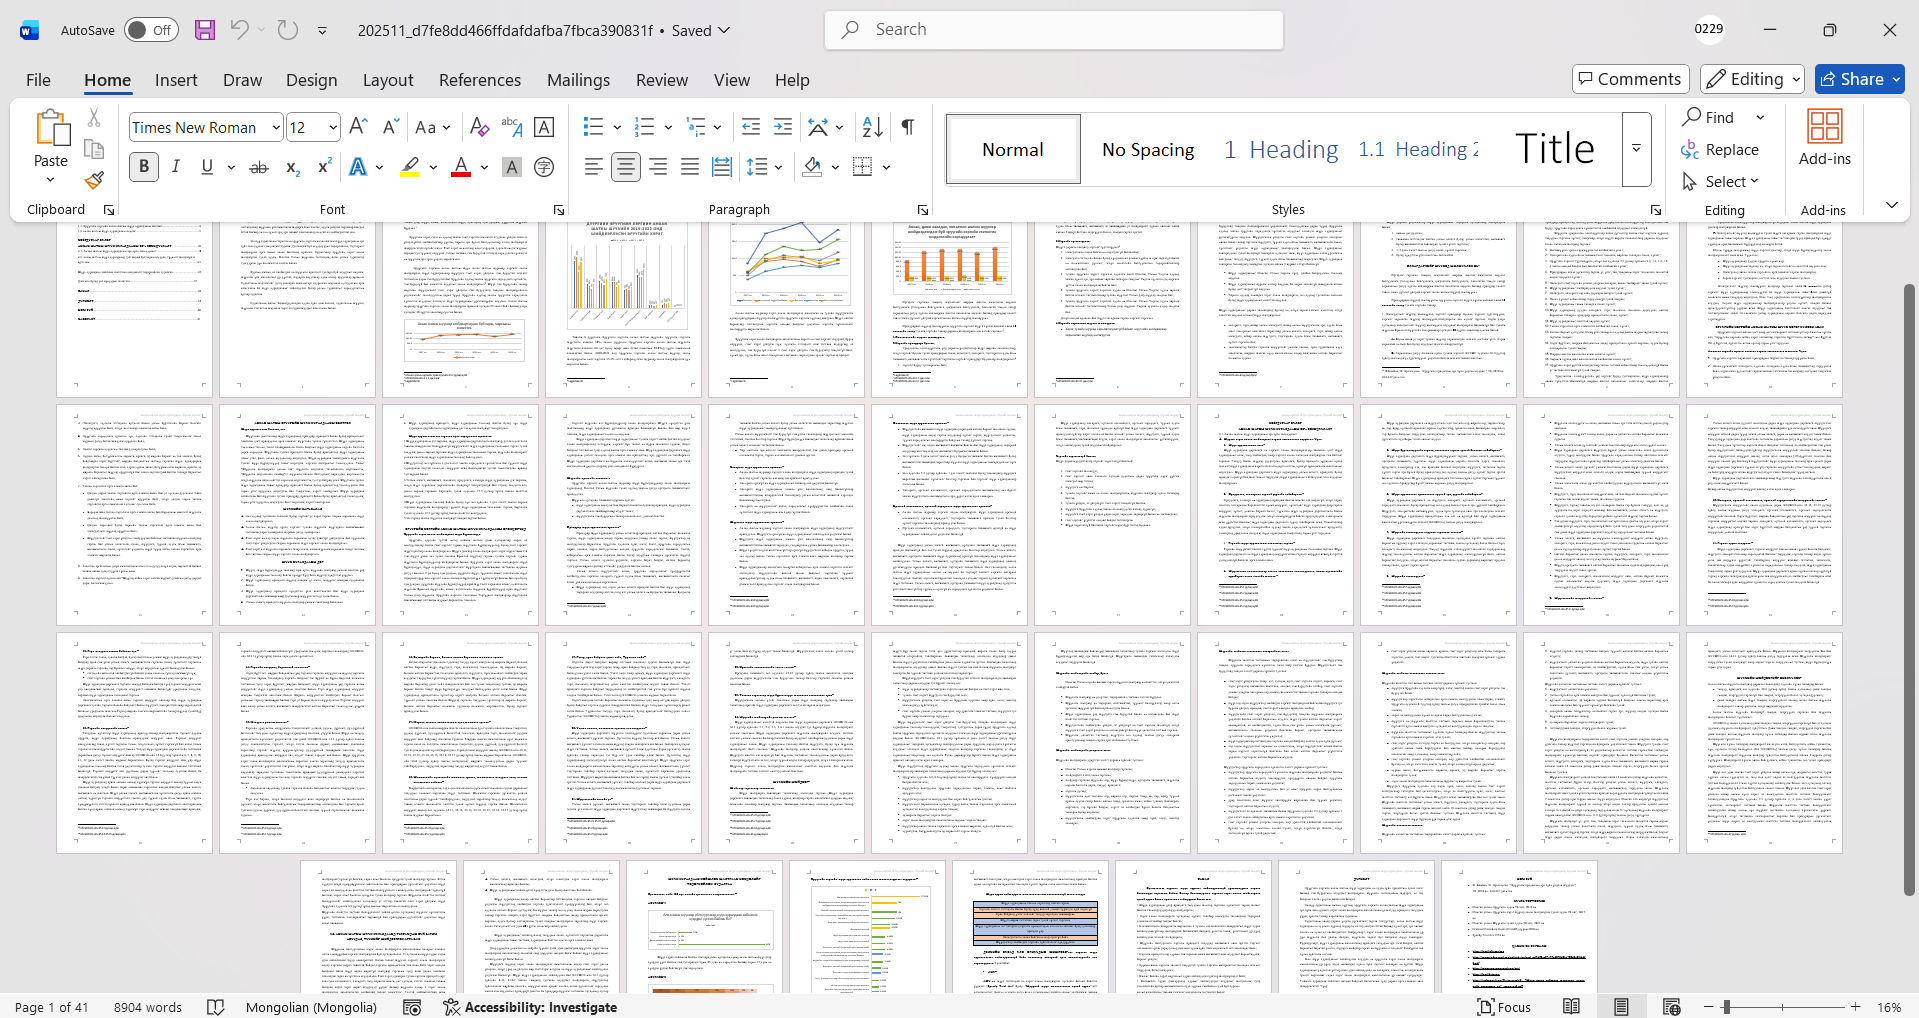
Task: Expand the font size dropdown
Action: coord(333,128)
